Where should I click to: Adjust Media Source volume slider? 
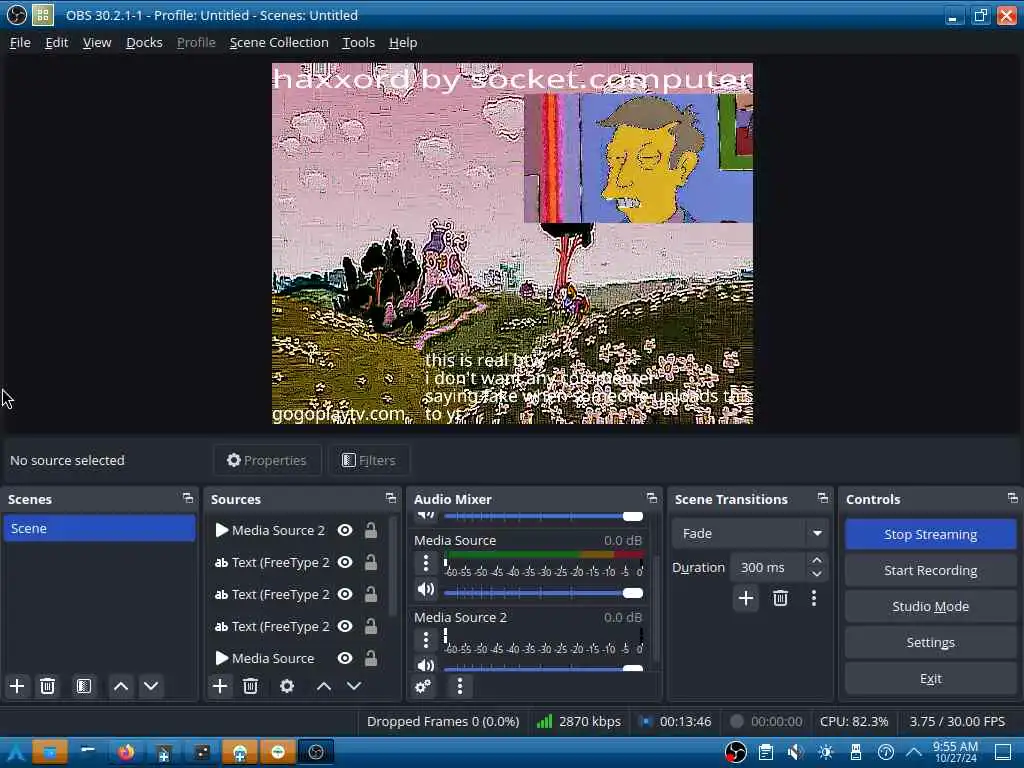coord(543,593)
